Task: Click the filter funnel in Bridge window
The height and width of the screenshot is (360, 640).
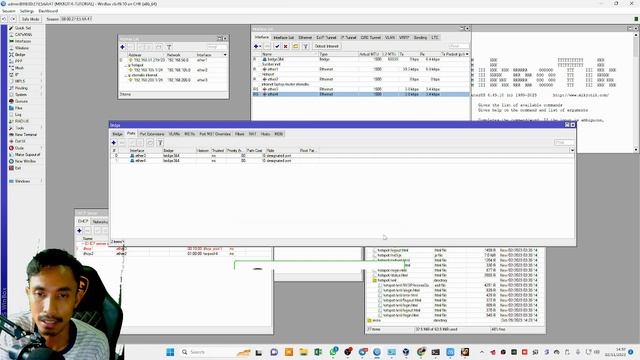Action: coord(160,142)
